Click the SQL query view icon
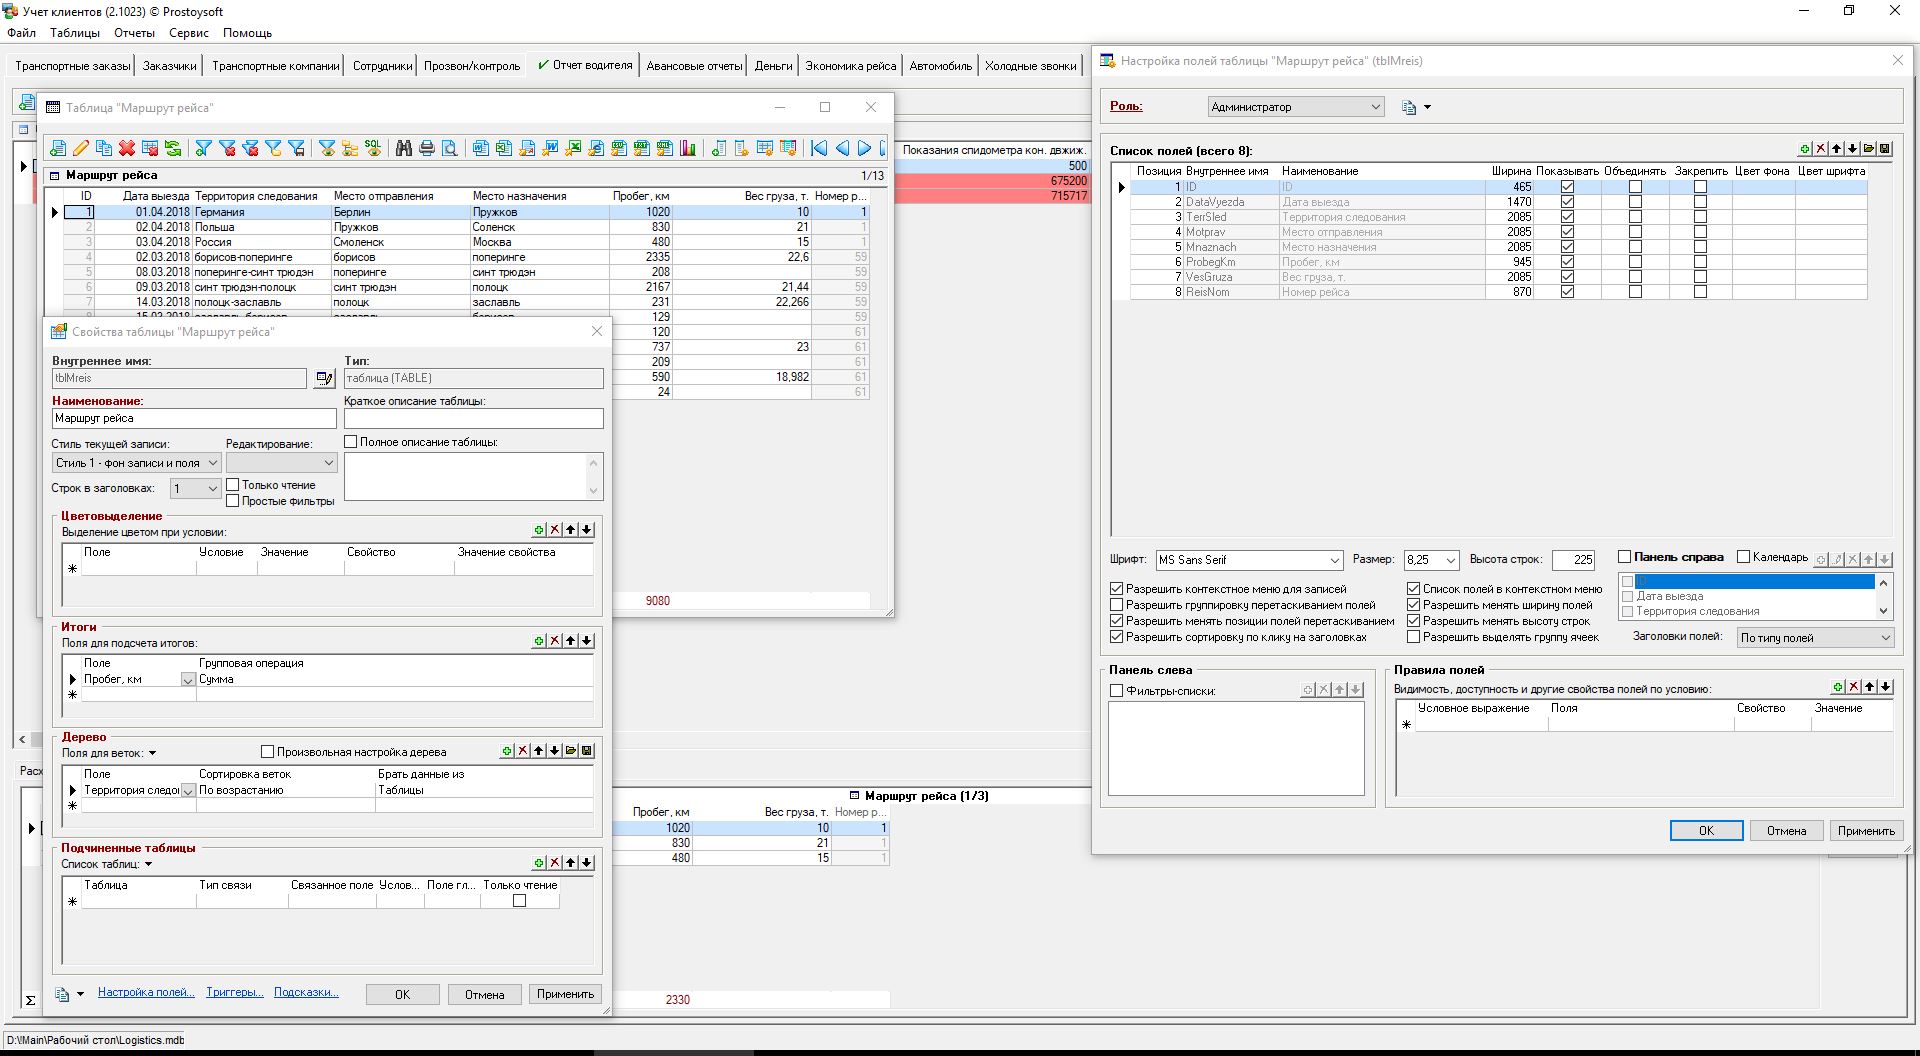Screen dimensions: 1920x1056 click(x=373, y=148)
